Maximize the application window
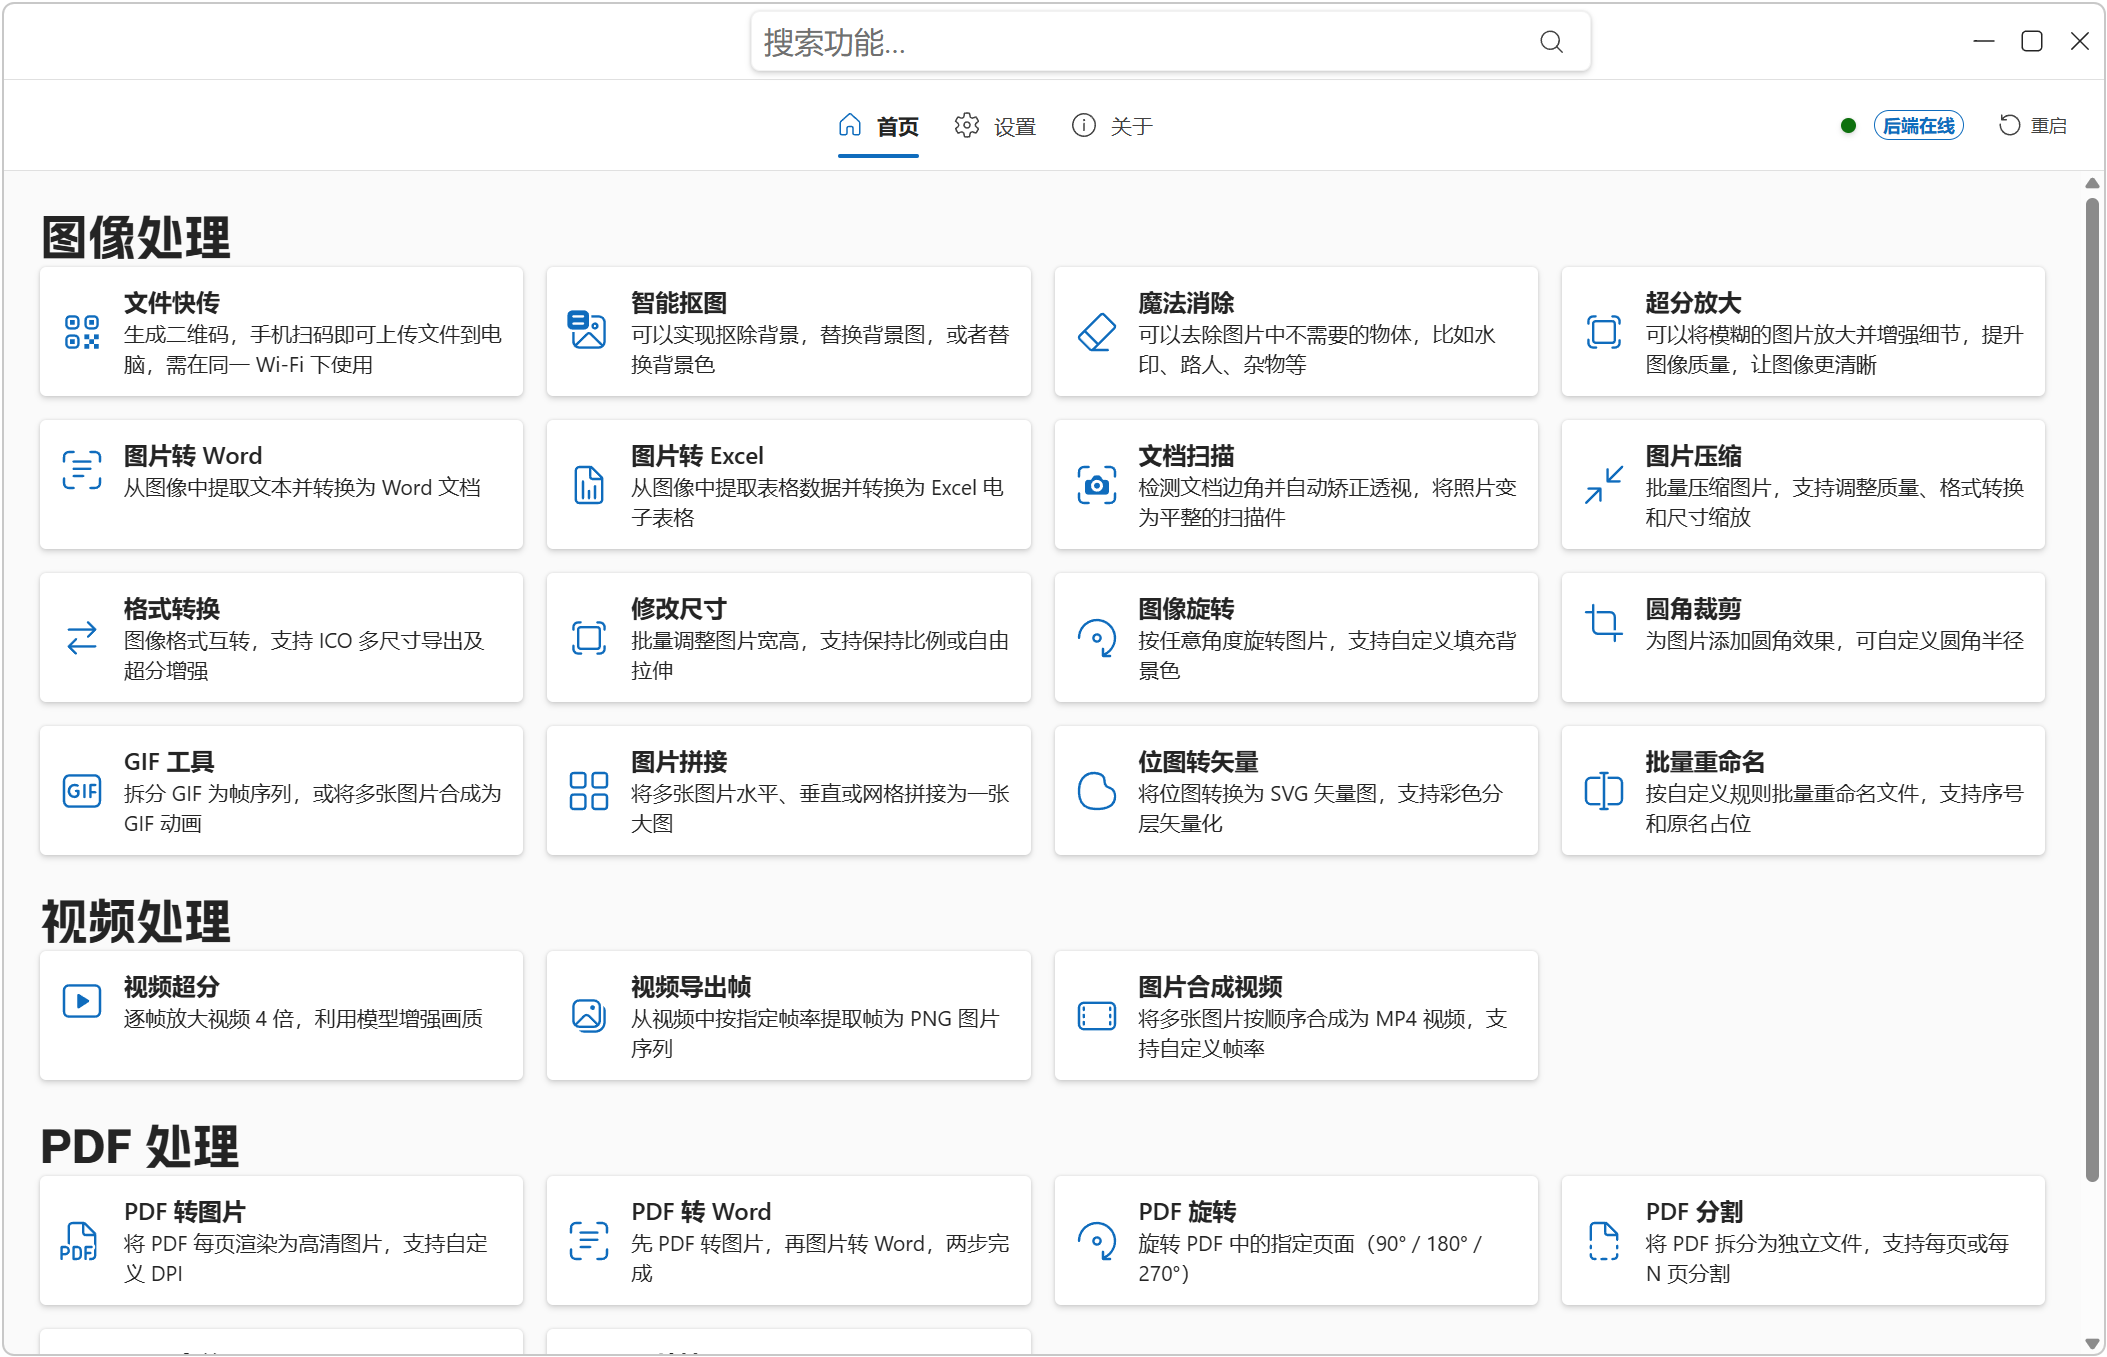Image resolution: width=2107 pixels, height=1357 pixels. pyautogui.click(x=2032, y=41)
